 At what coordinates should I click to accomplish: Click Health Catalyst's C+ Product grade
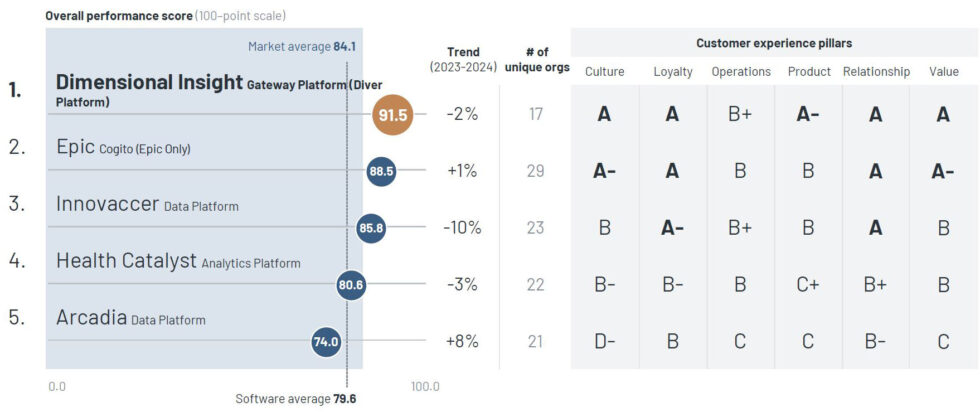point(808,285)
